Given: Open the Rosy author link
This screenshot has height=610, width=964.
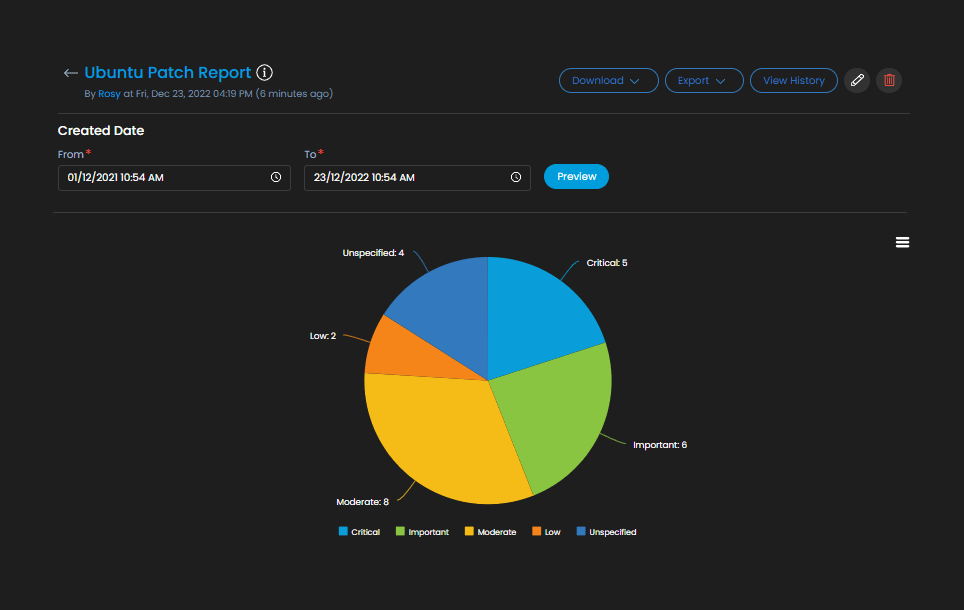Looking at the screenshot, I should [109, 93].
